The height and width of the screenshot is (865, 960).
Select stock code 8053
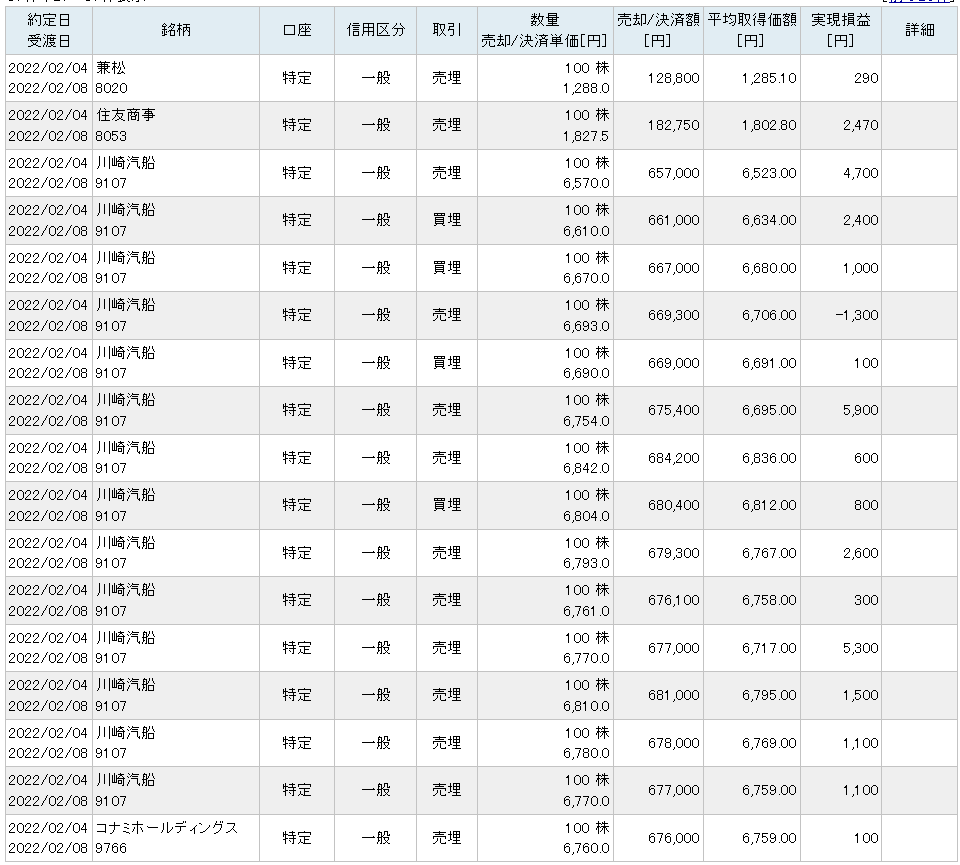click(x=111, y=136)
